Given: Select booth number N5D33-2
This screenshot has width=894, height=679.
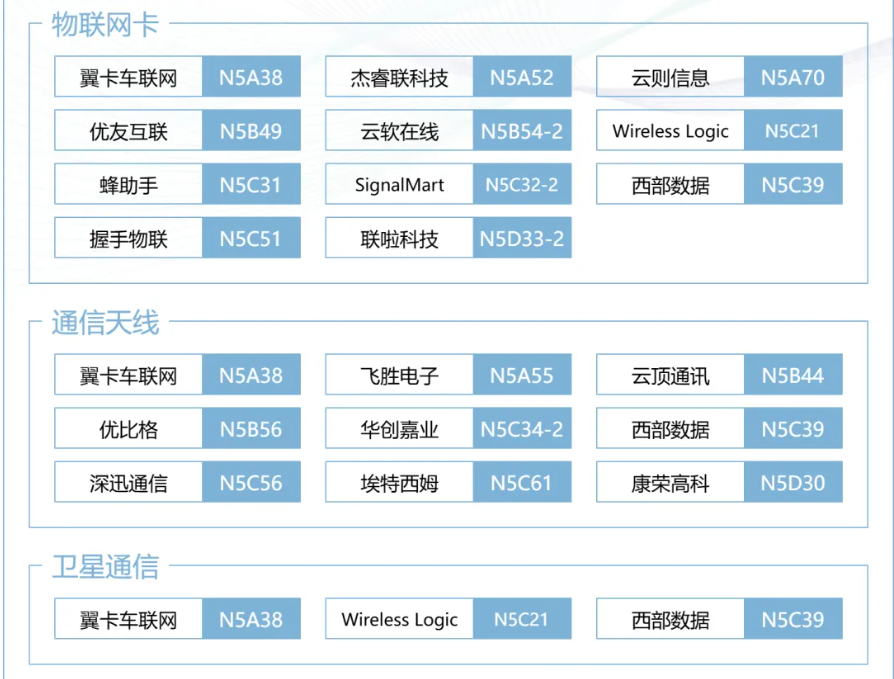Looking at the screenshot, I should (x=522, y=238).
